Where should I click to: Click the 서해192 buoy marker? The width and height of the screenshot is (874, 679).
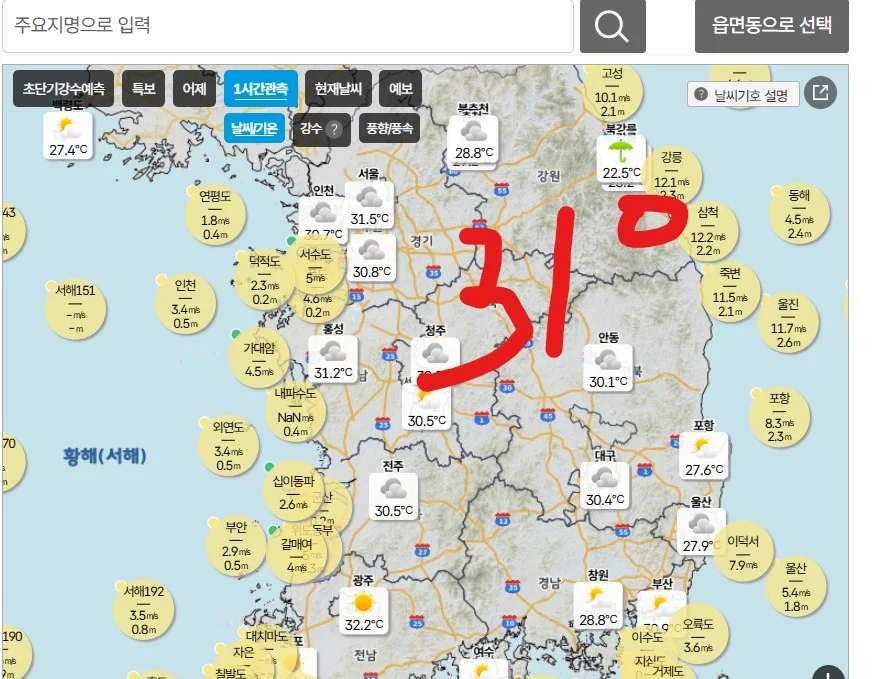(x=144, y=610)
